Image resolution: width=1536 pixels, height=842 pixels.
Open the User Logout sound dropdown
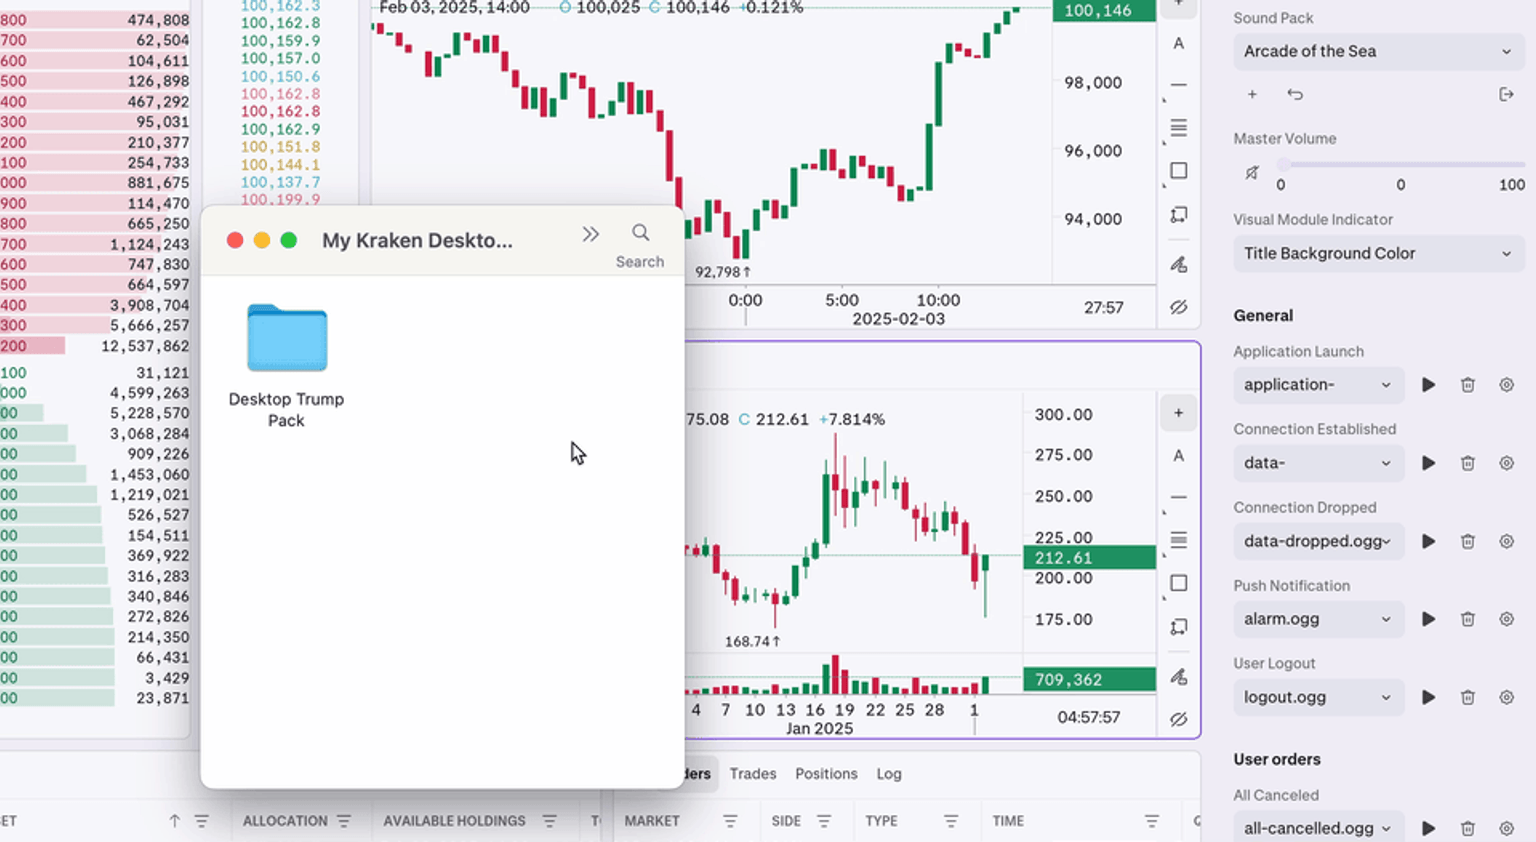click(x=1317, y=697)
